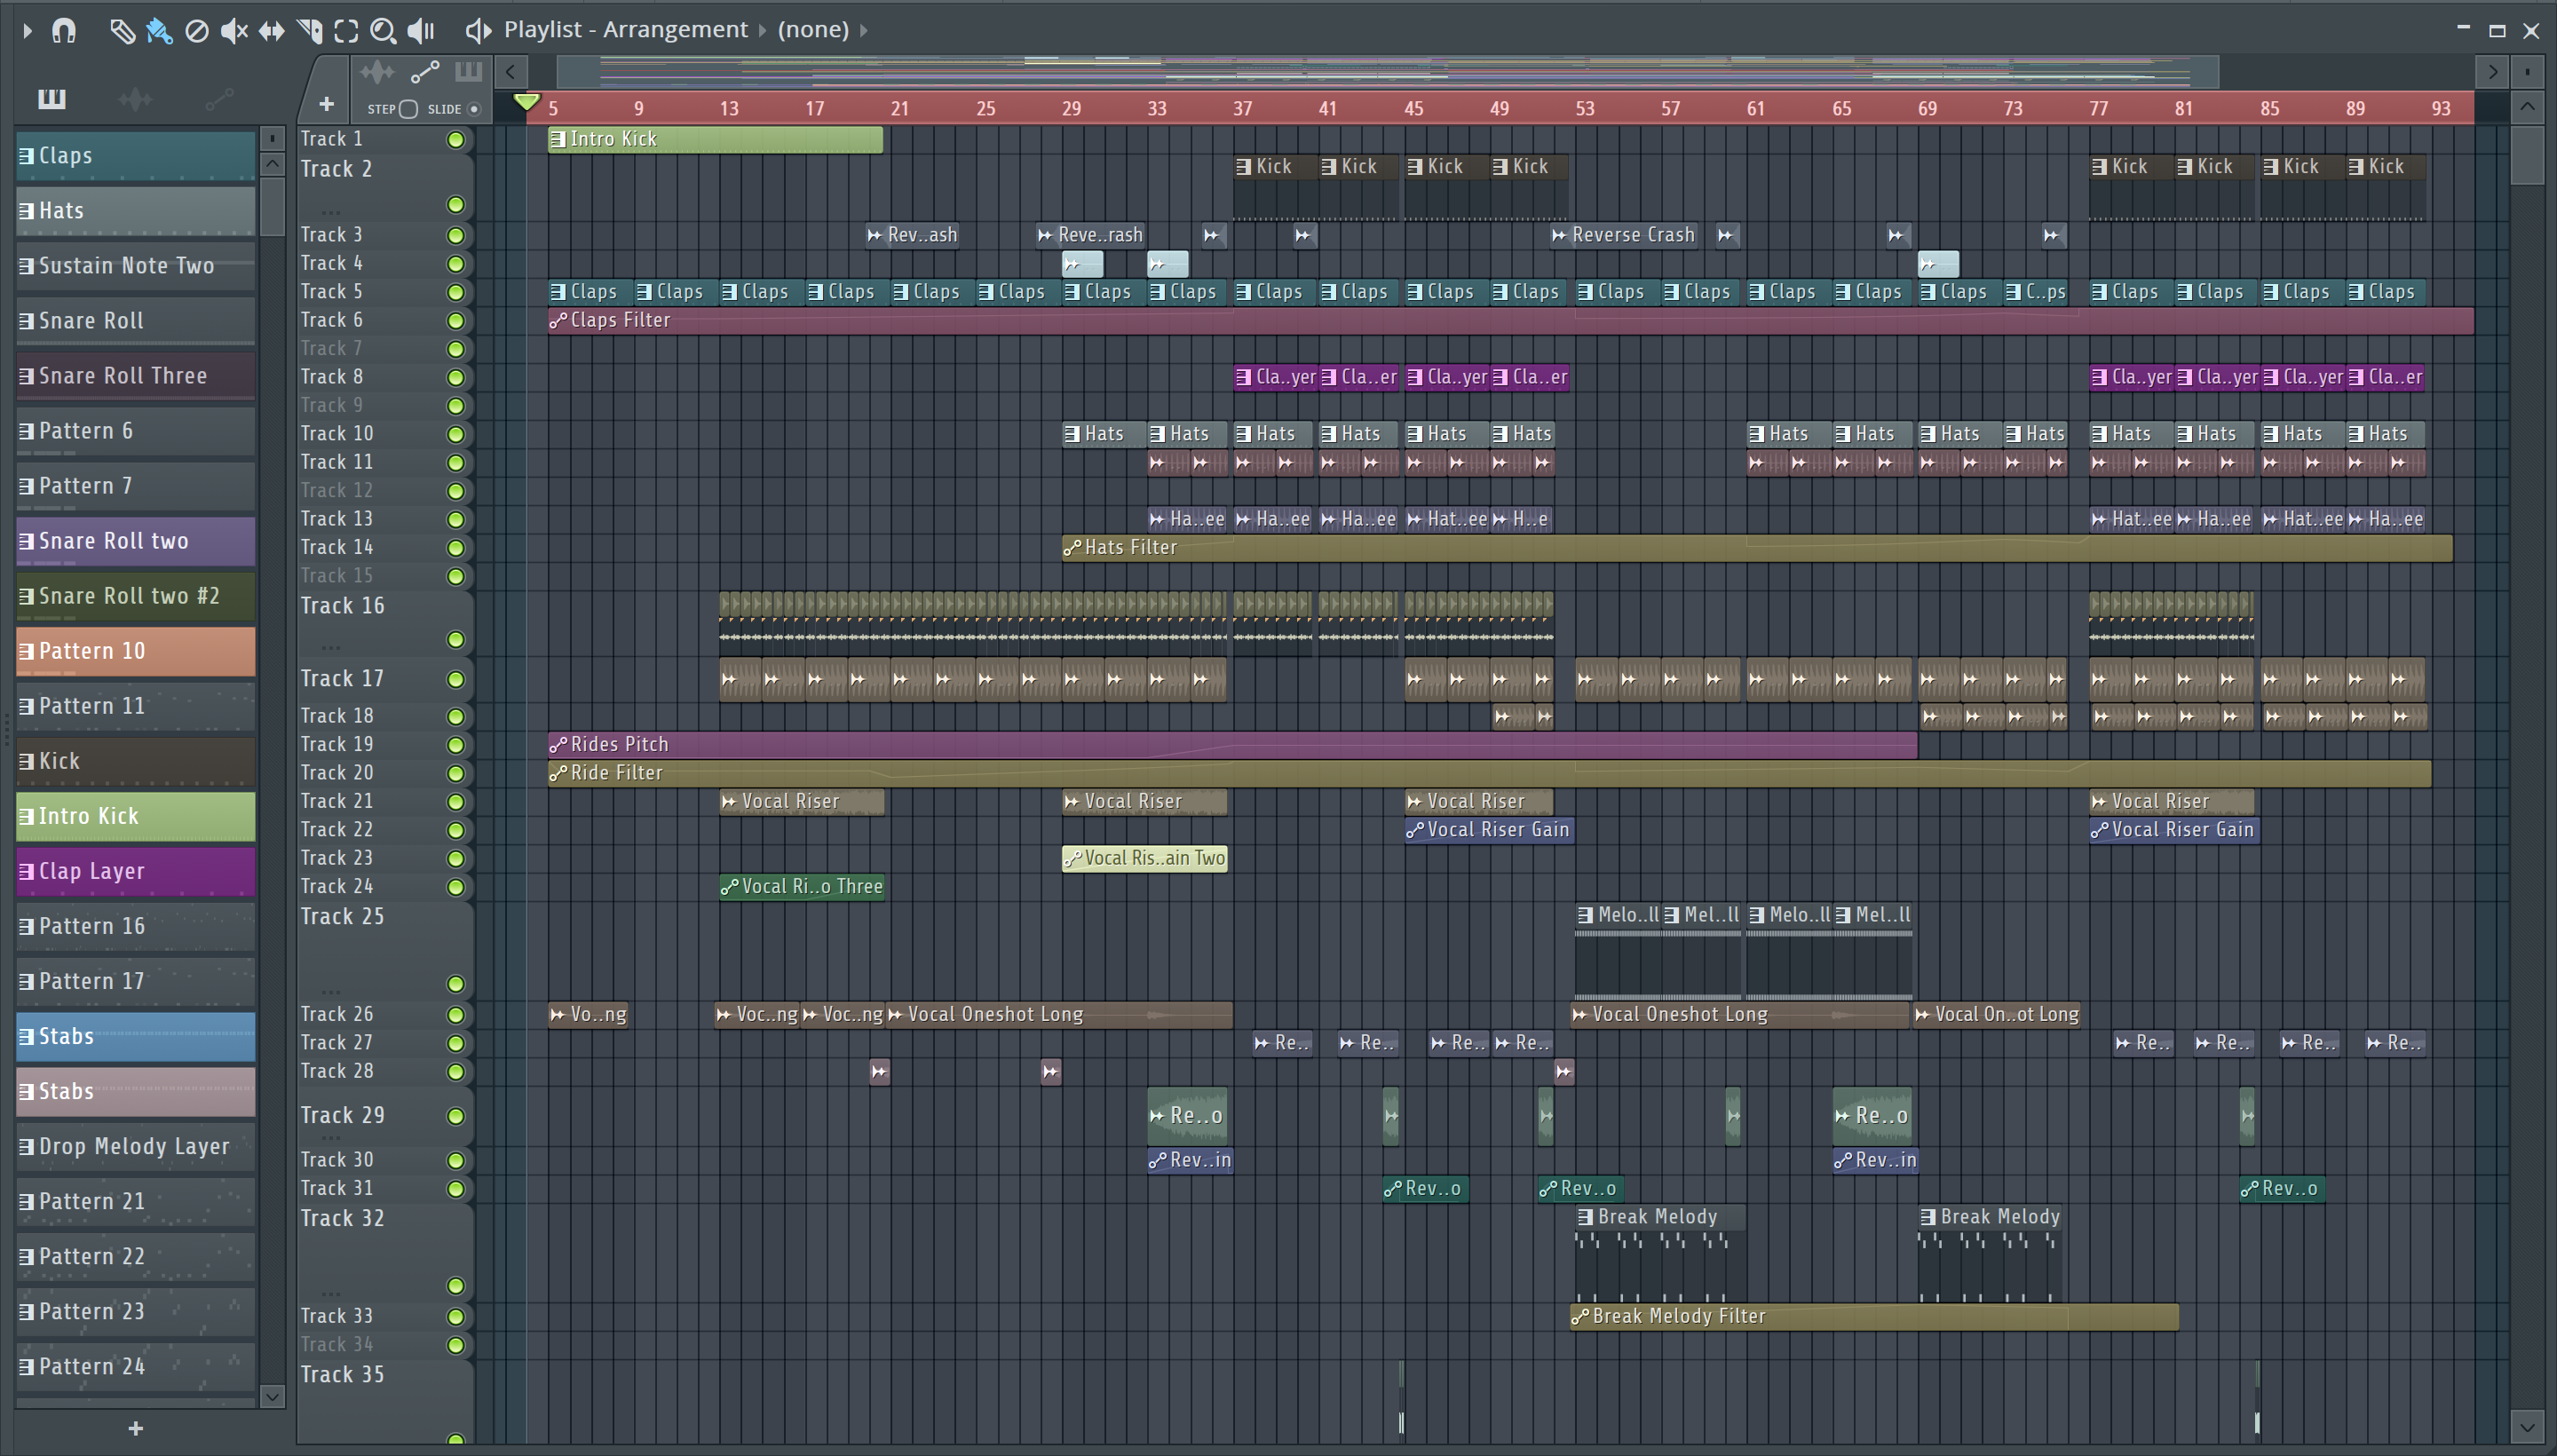Click the picker panel scroll up arrow
The height and width of the screenshot is (1456, 2557).
[272, 164]
